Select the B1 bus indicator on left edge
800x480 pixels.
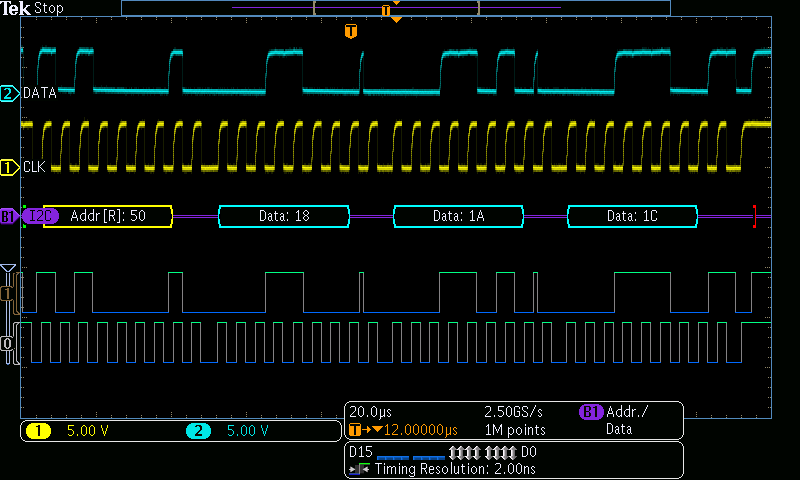(x=8, y=216)
